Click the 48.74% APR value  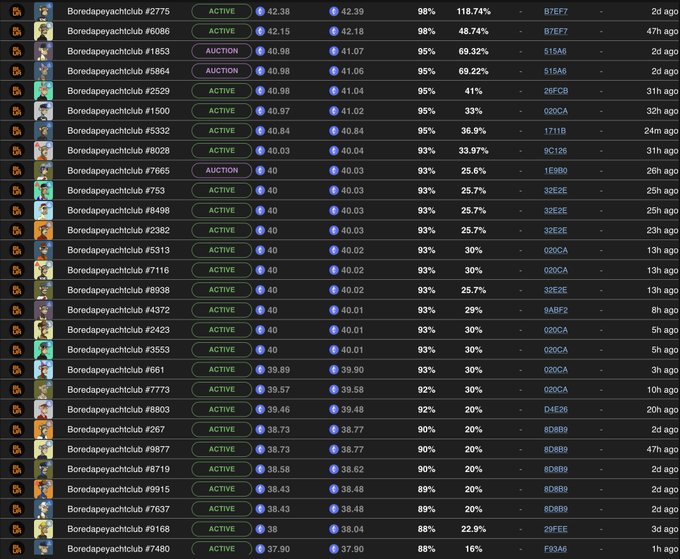click(474, 31)
